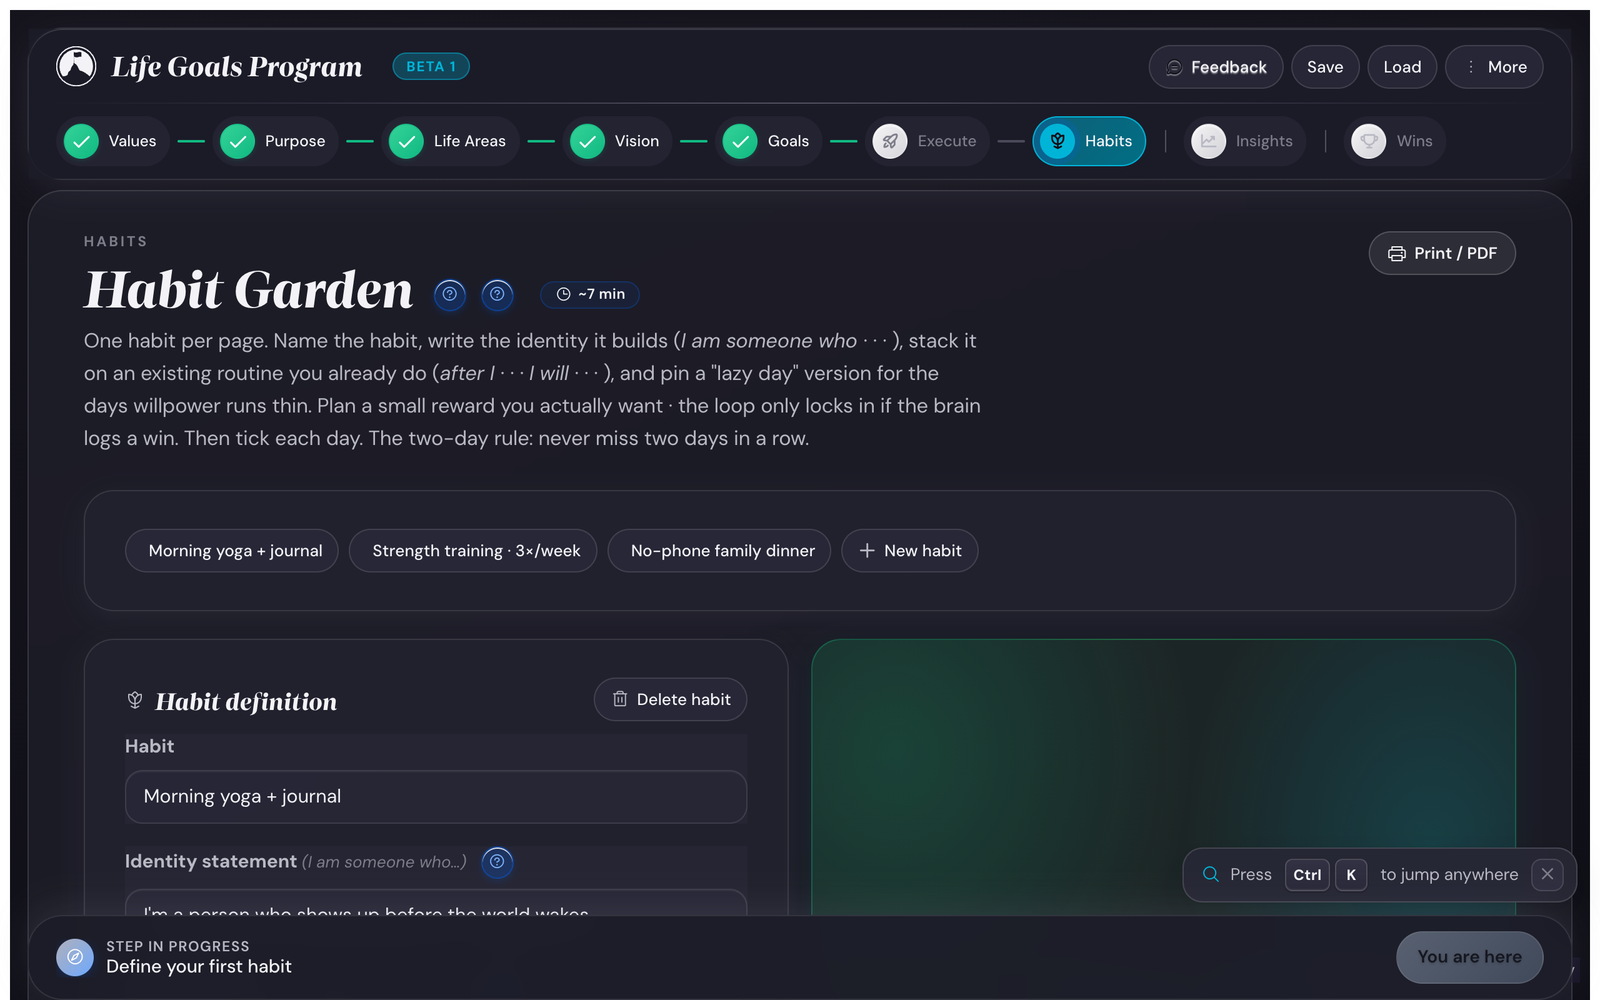Click the Habit Garden heading

[x=248, y=290]
